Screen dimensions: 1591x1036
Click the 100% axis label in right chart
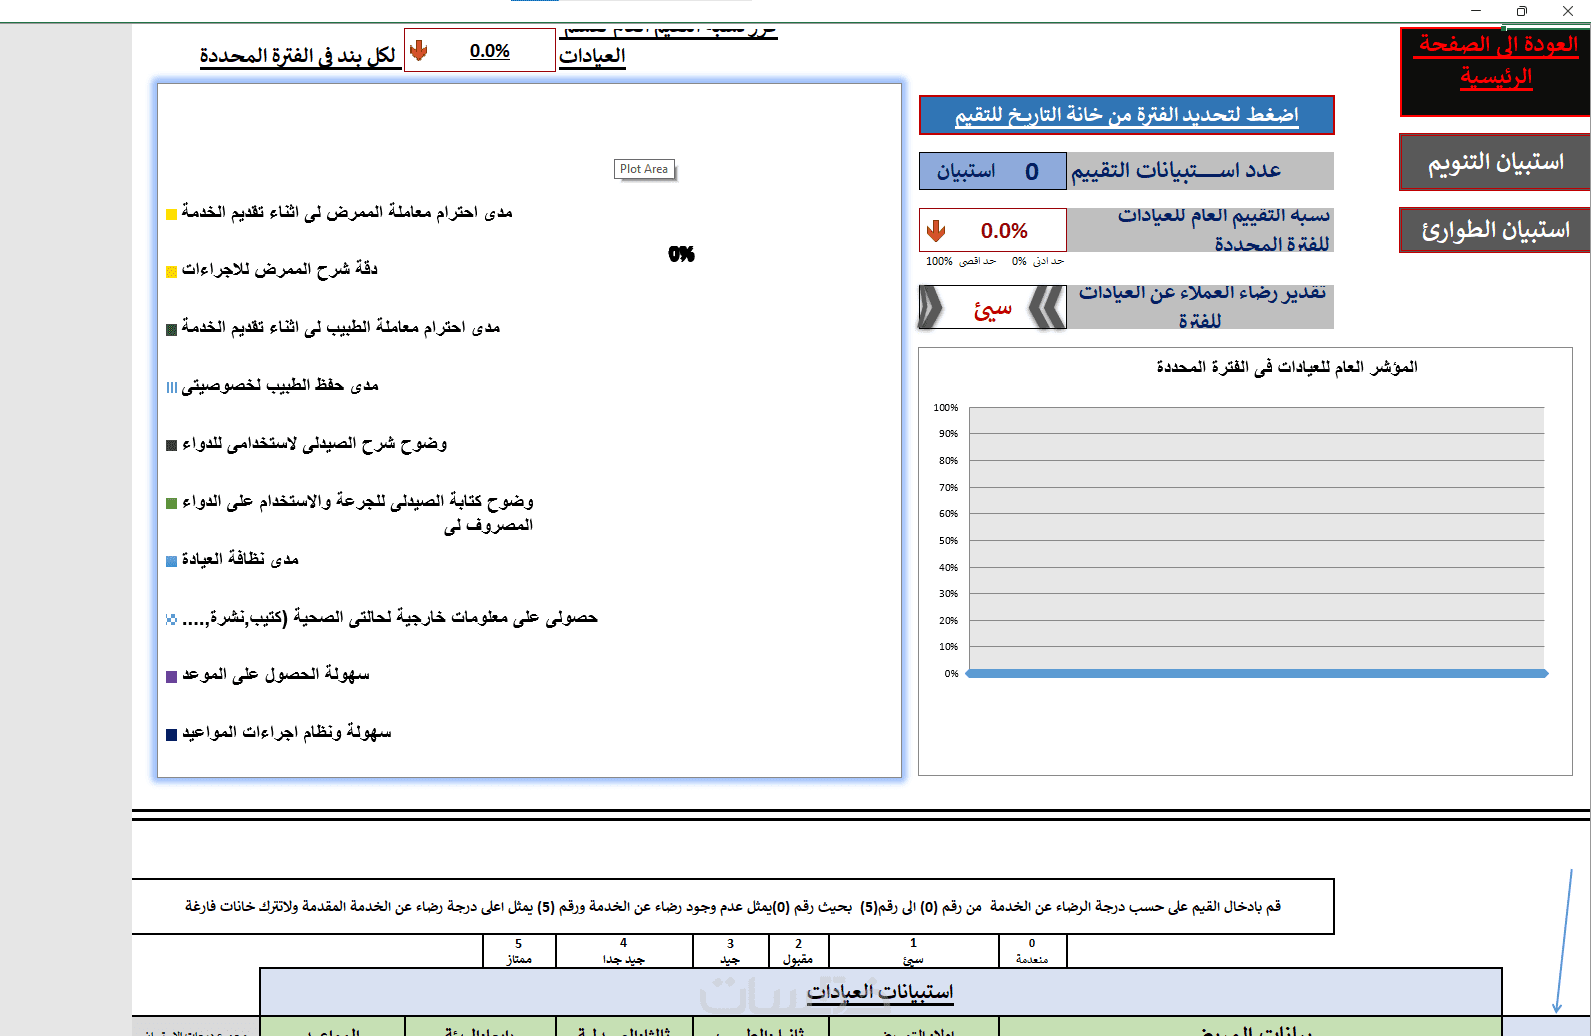945,407
